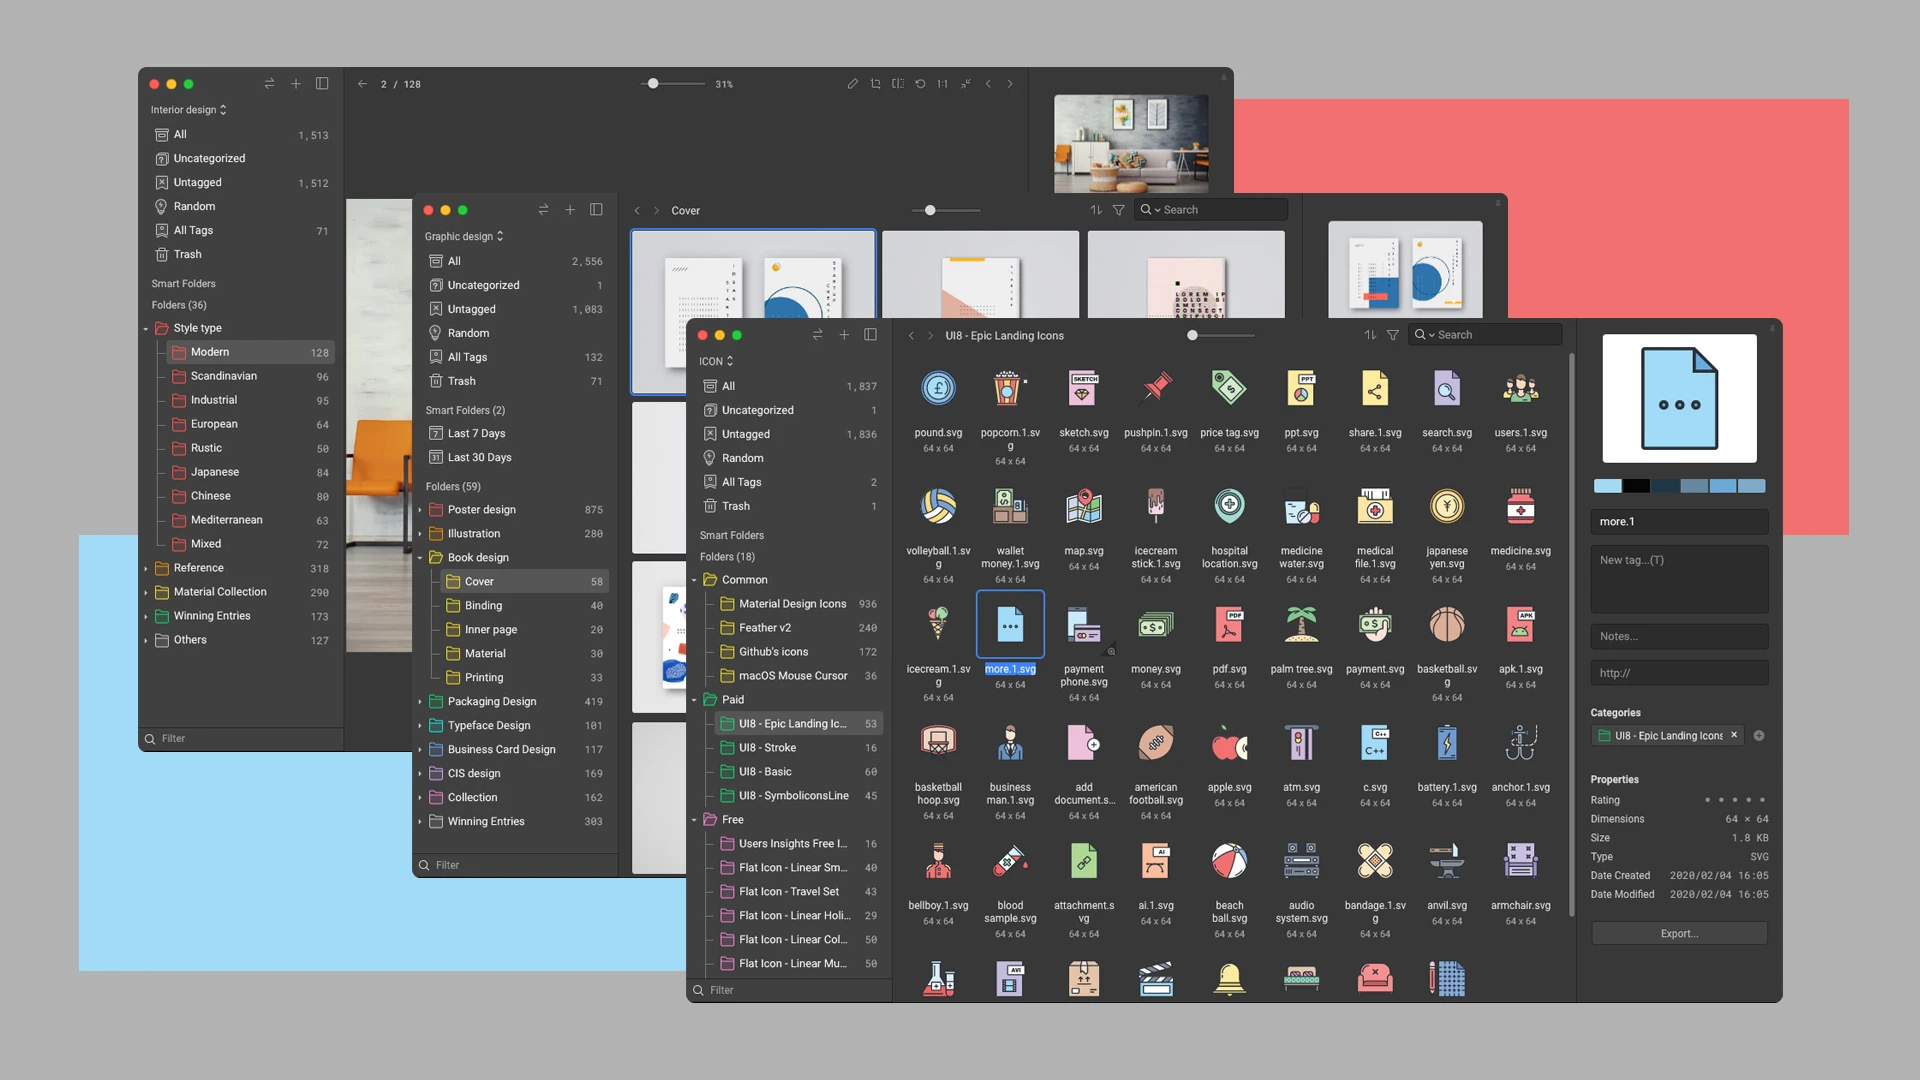1920x1080 pixels.
Task: Select the basketball.svg thumbnail
Action: pyautogui.click(x=1447, y=623)
